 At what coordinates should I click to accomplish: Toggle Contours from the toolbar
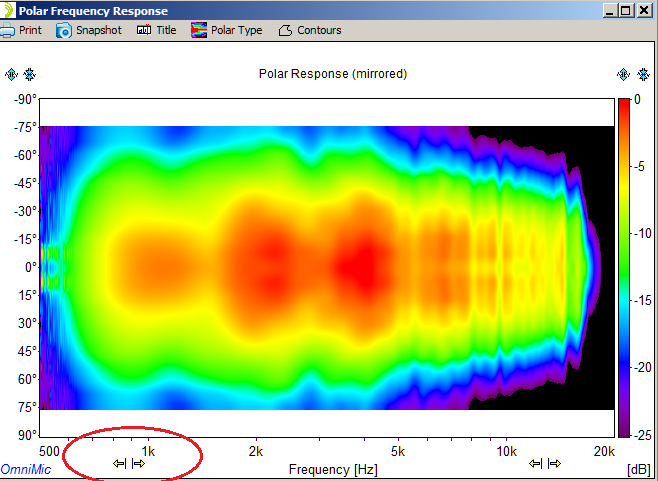click(x=310, y=30)
